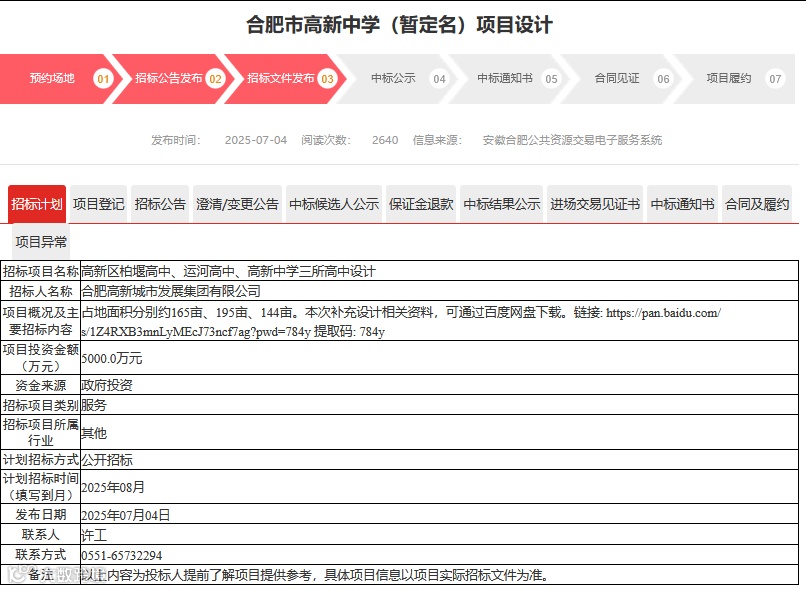The height and width of the screenshot is (590, 806).
Task: Click the contact person 许工
Action: point(94,535)
